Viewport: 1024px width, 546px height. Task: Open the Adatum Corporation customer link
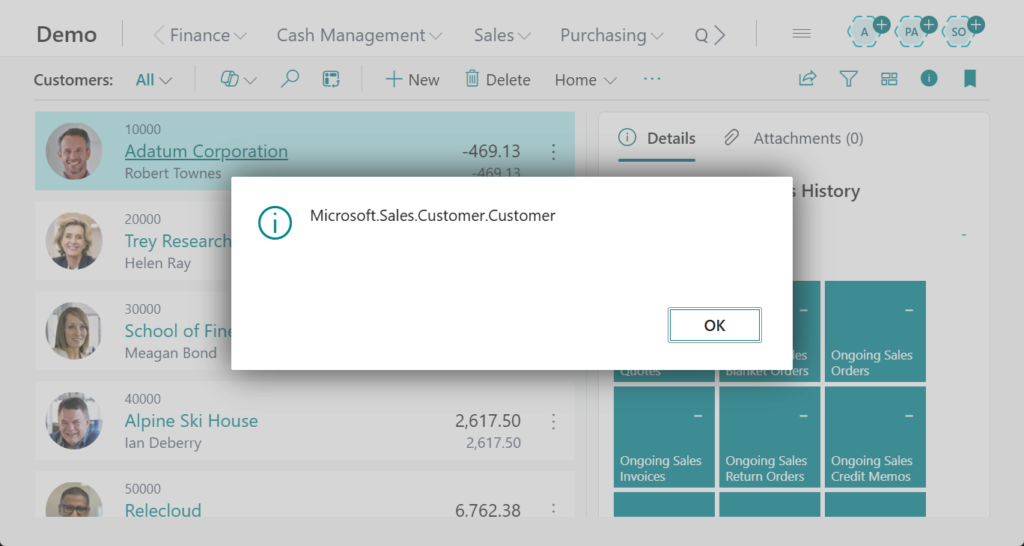(x=206, y=151)
